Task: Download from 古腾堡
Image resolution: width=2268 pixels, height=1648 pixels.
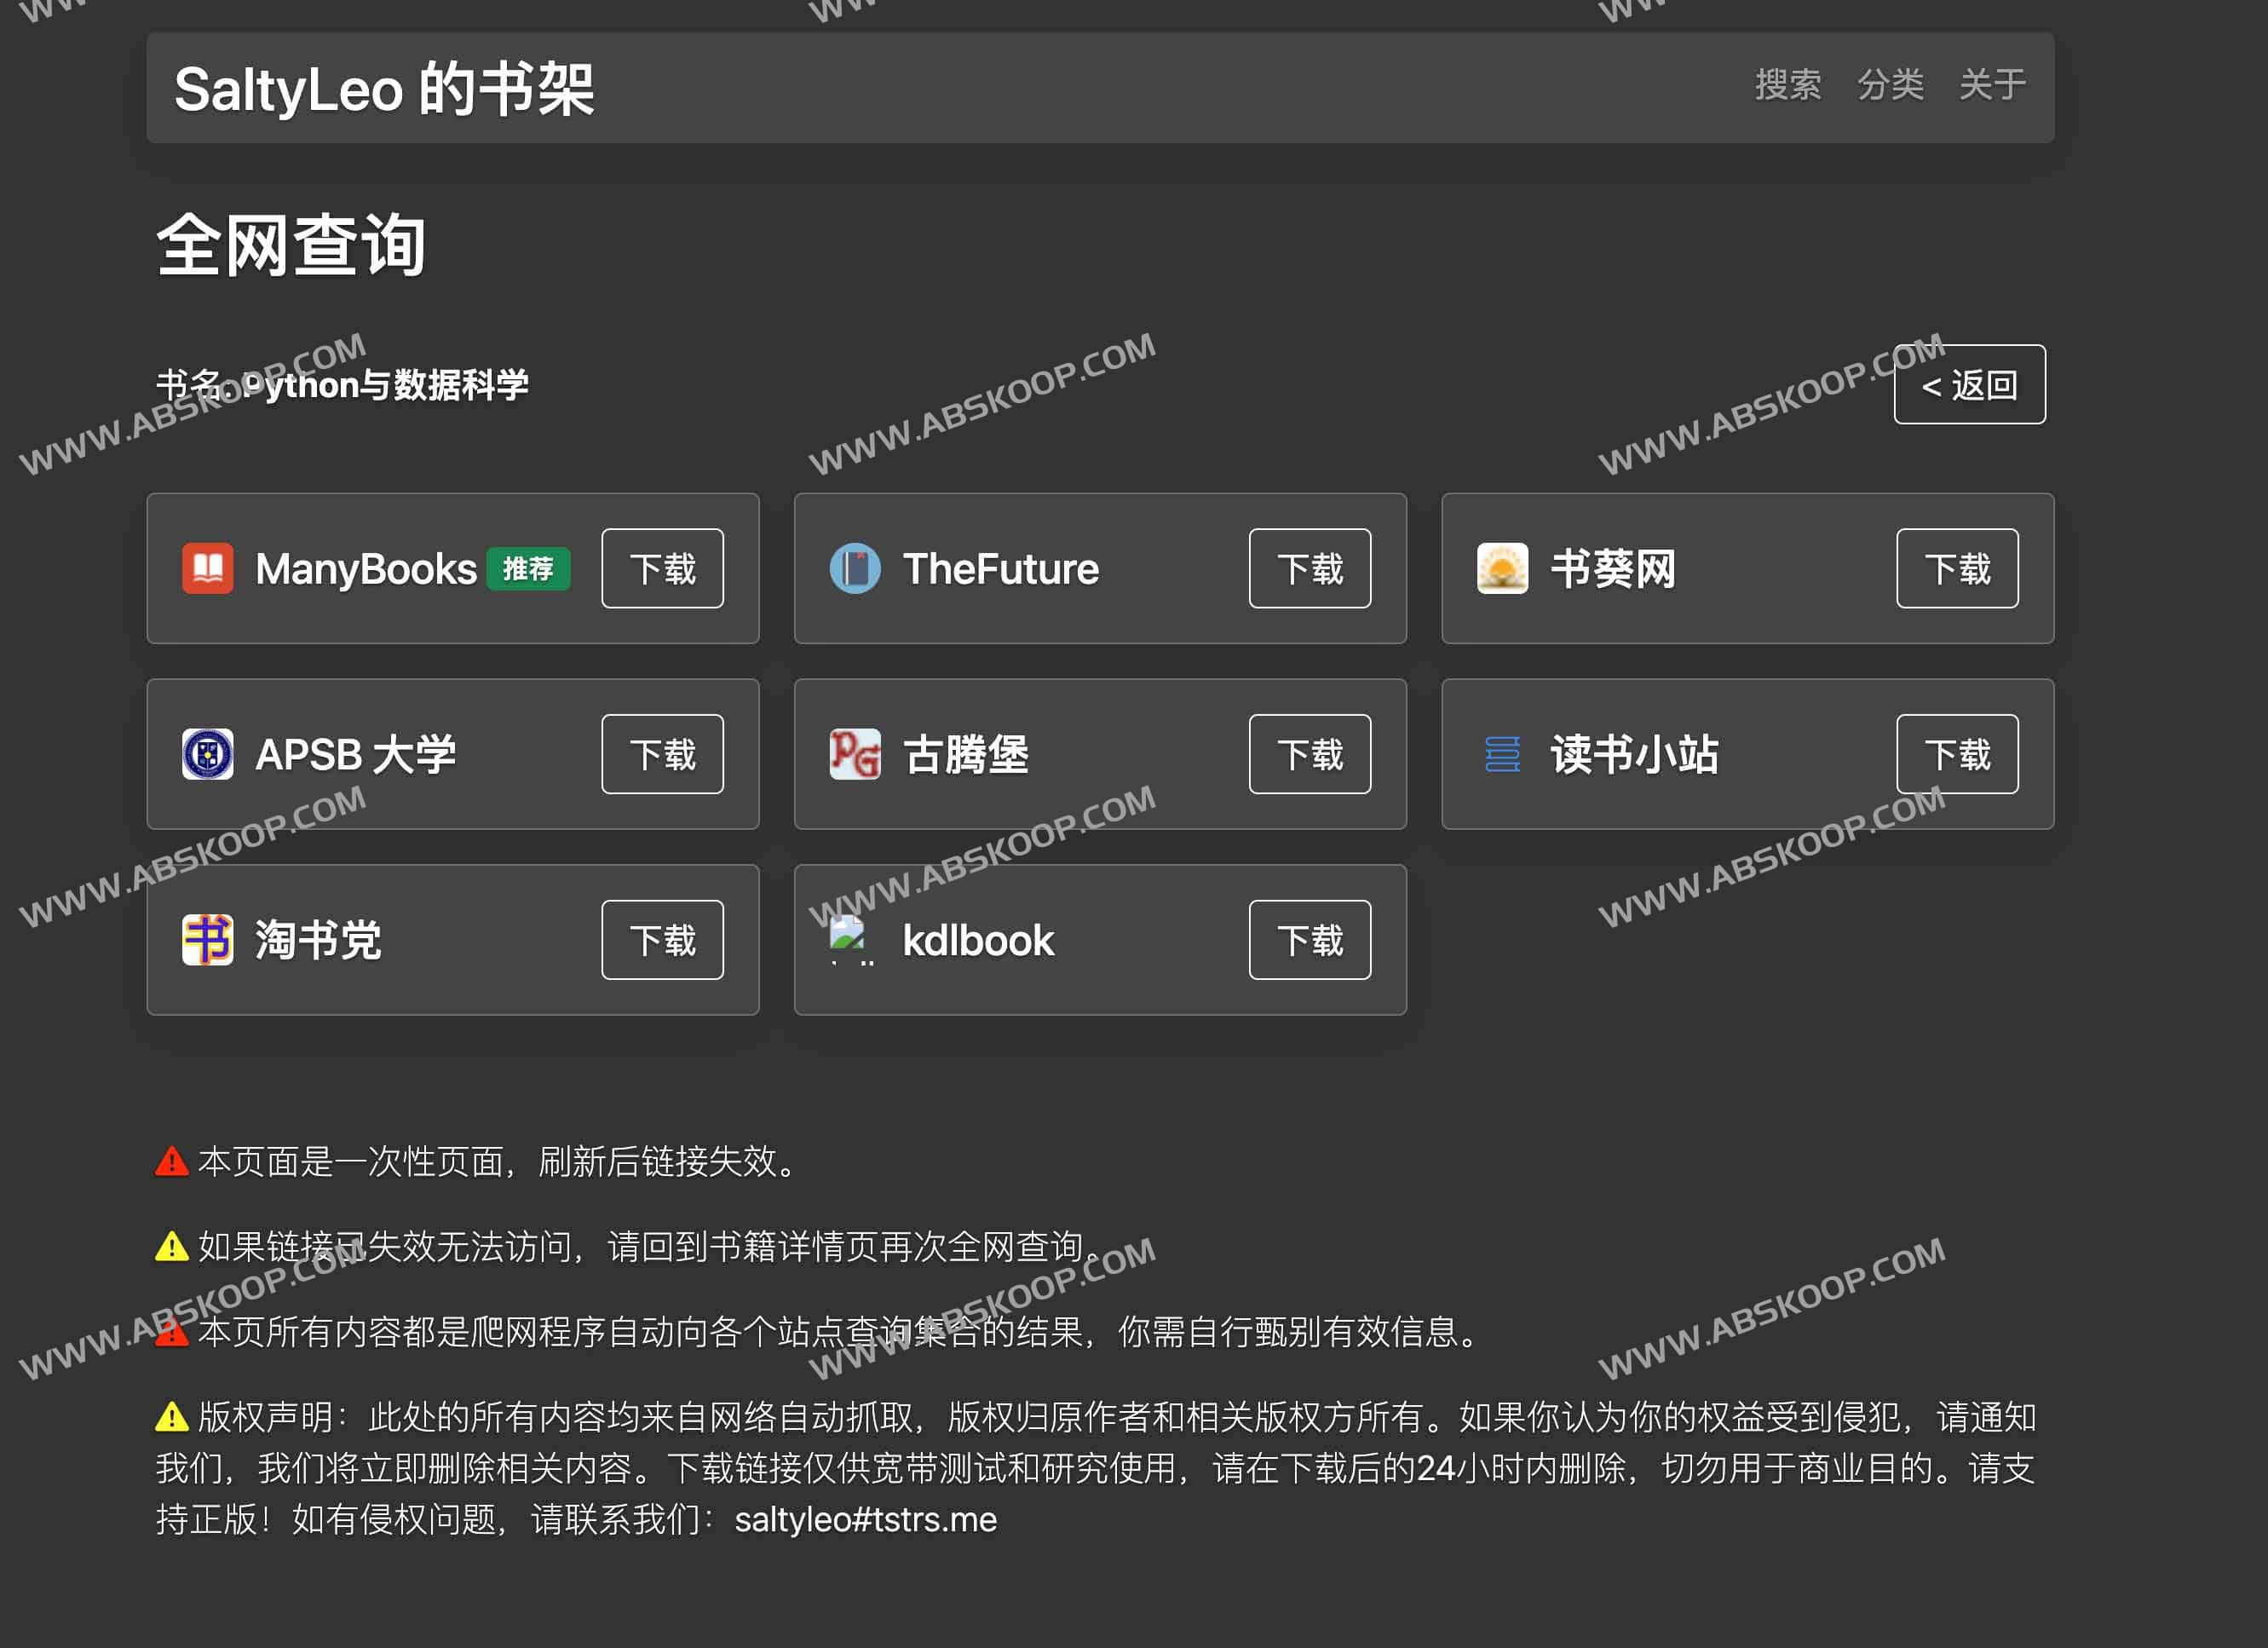Action: (1309, 755)
